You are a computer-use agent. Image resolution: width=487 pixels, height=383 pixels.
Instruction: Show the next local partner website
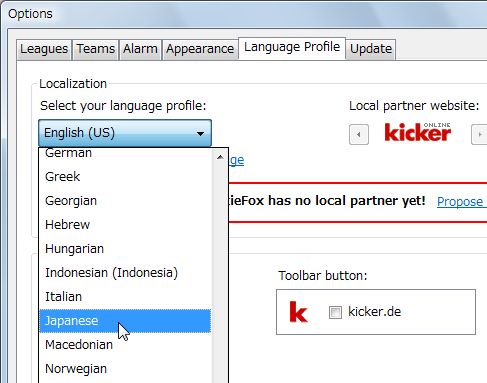click(x=479, y=135)
